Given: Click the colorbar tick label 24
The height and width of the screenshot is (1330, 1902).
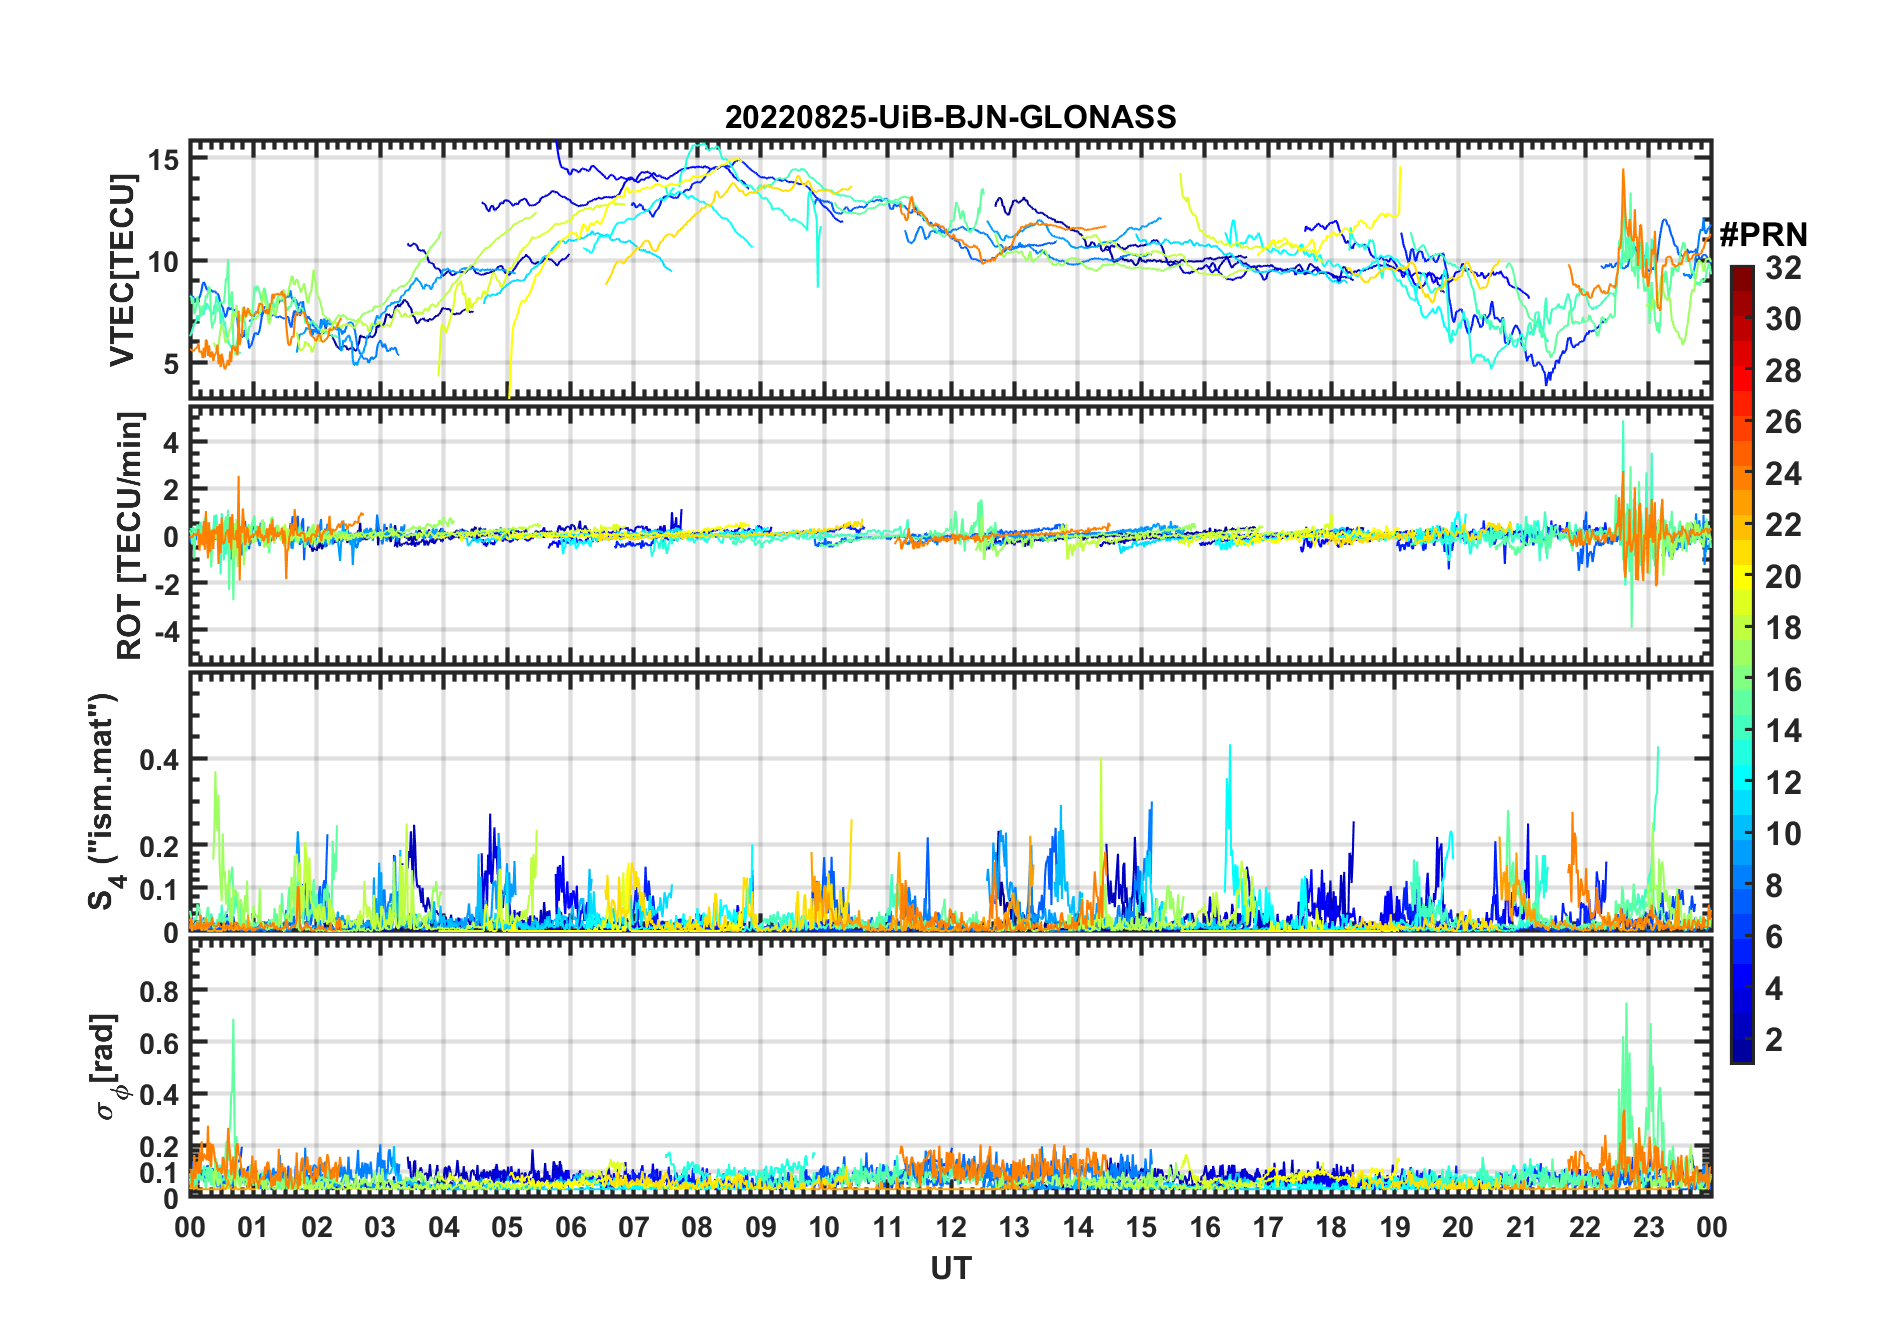Looking at the screenshot, I should pos(1783,474).
